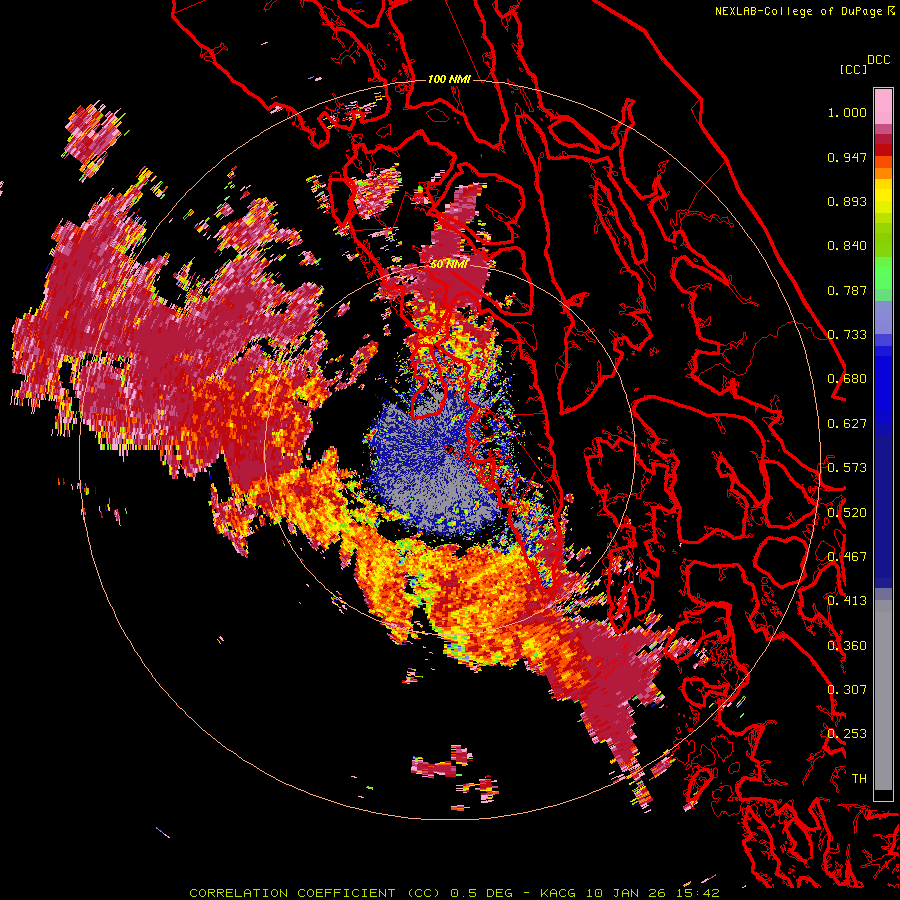The height and width of the screenshot is (900, 900).
Task: Click the radar site marker at the scan center
Action: (x=448, y=449)
